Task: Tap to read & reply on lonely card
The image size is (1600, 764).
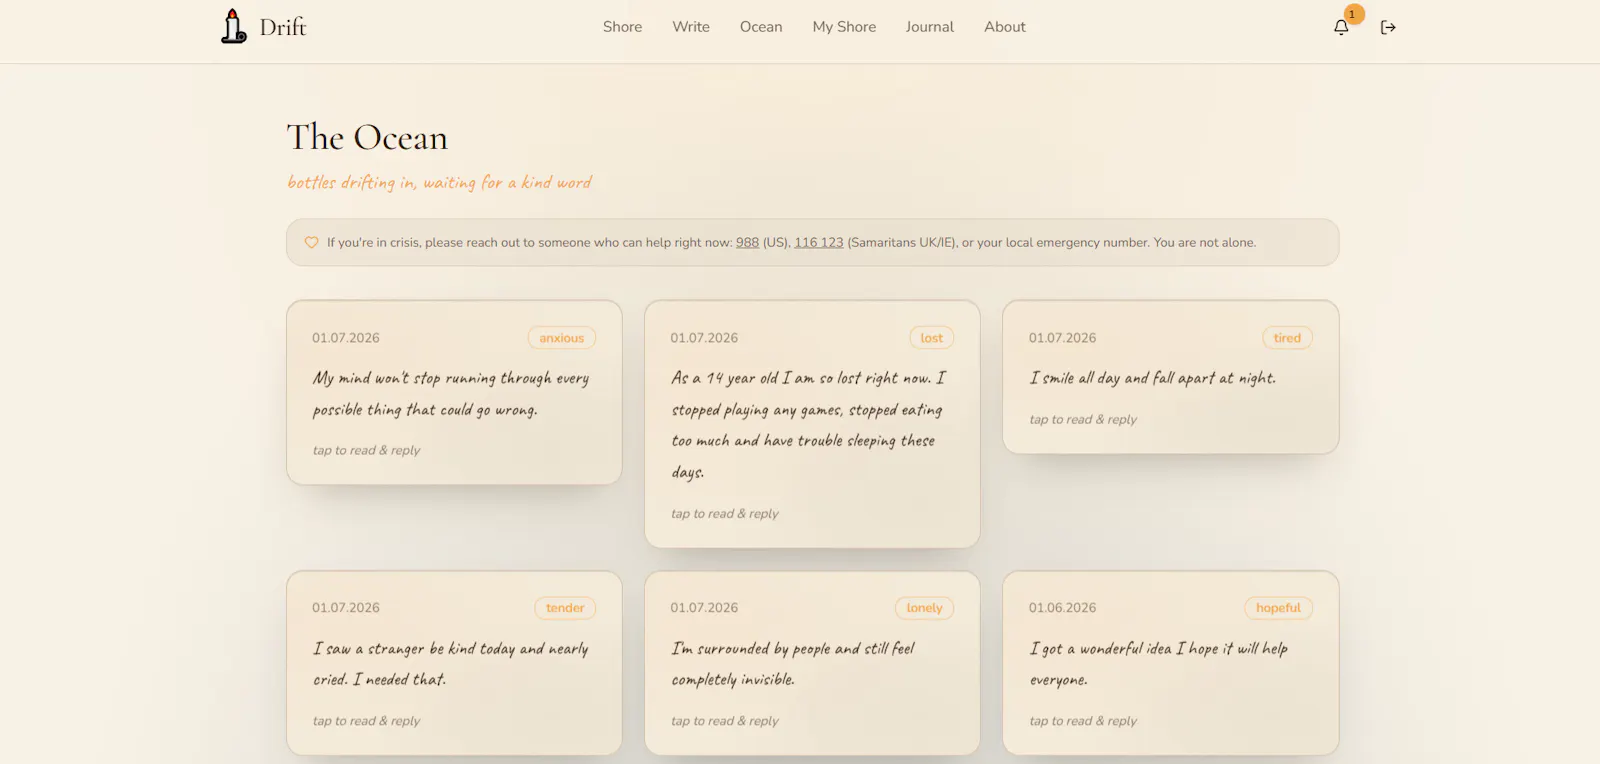Action: tap(725, 721)
